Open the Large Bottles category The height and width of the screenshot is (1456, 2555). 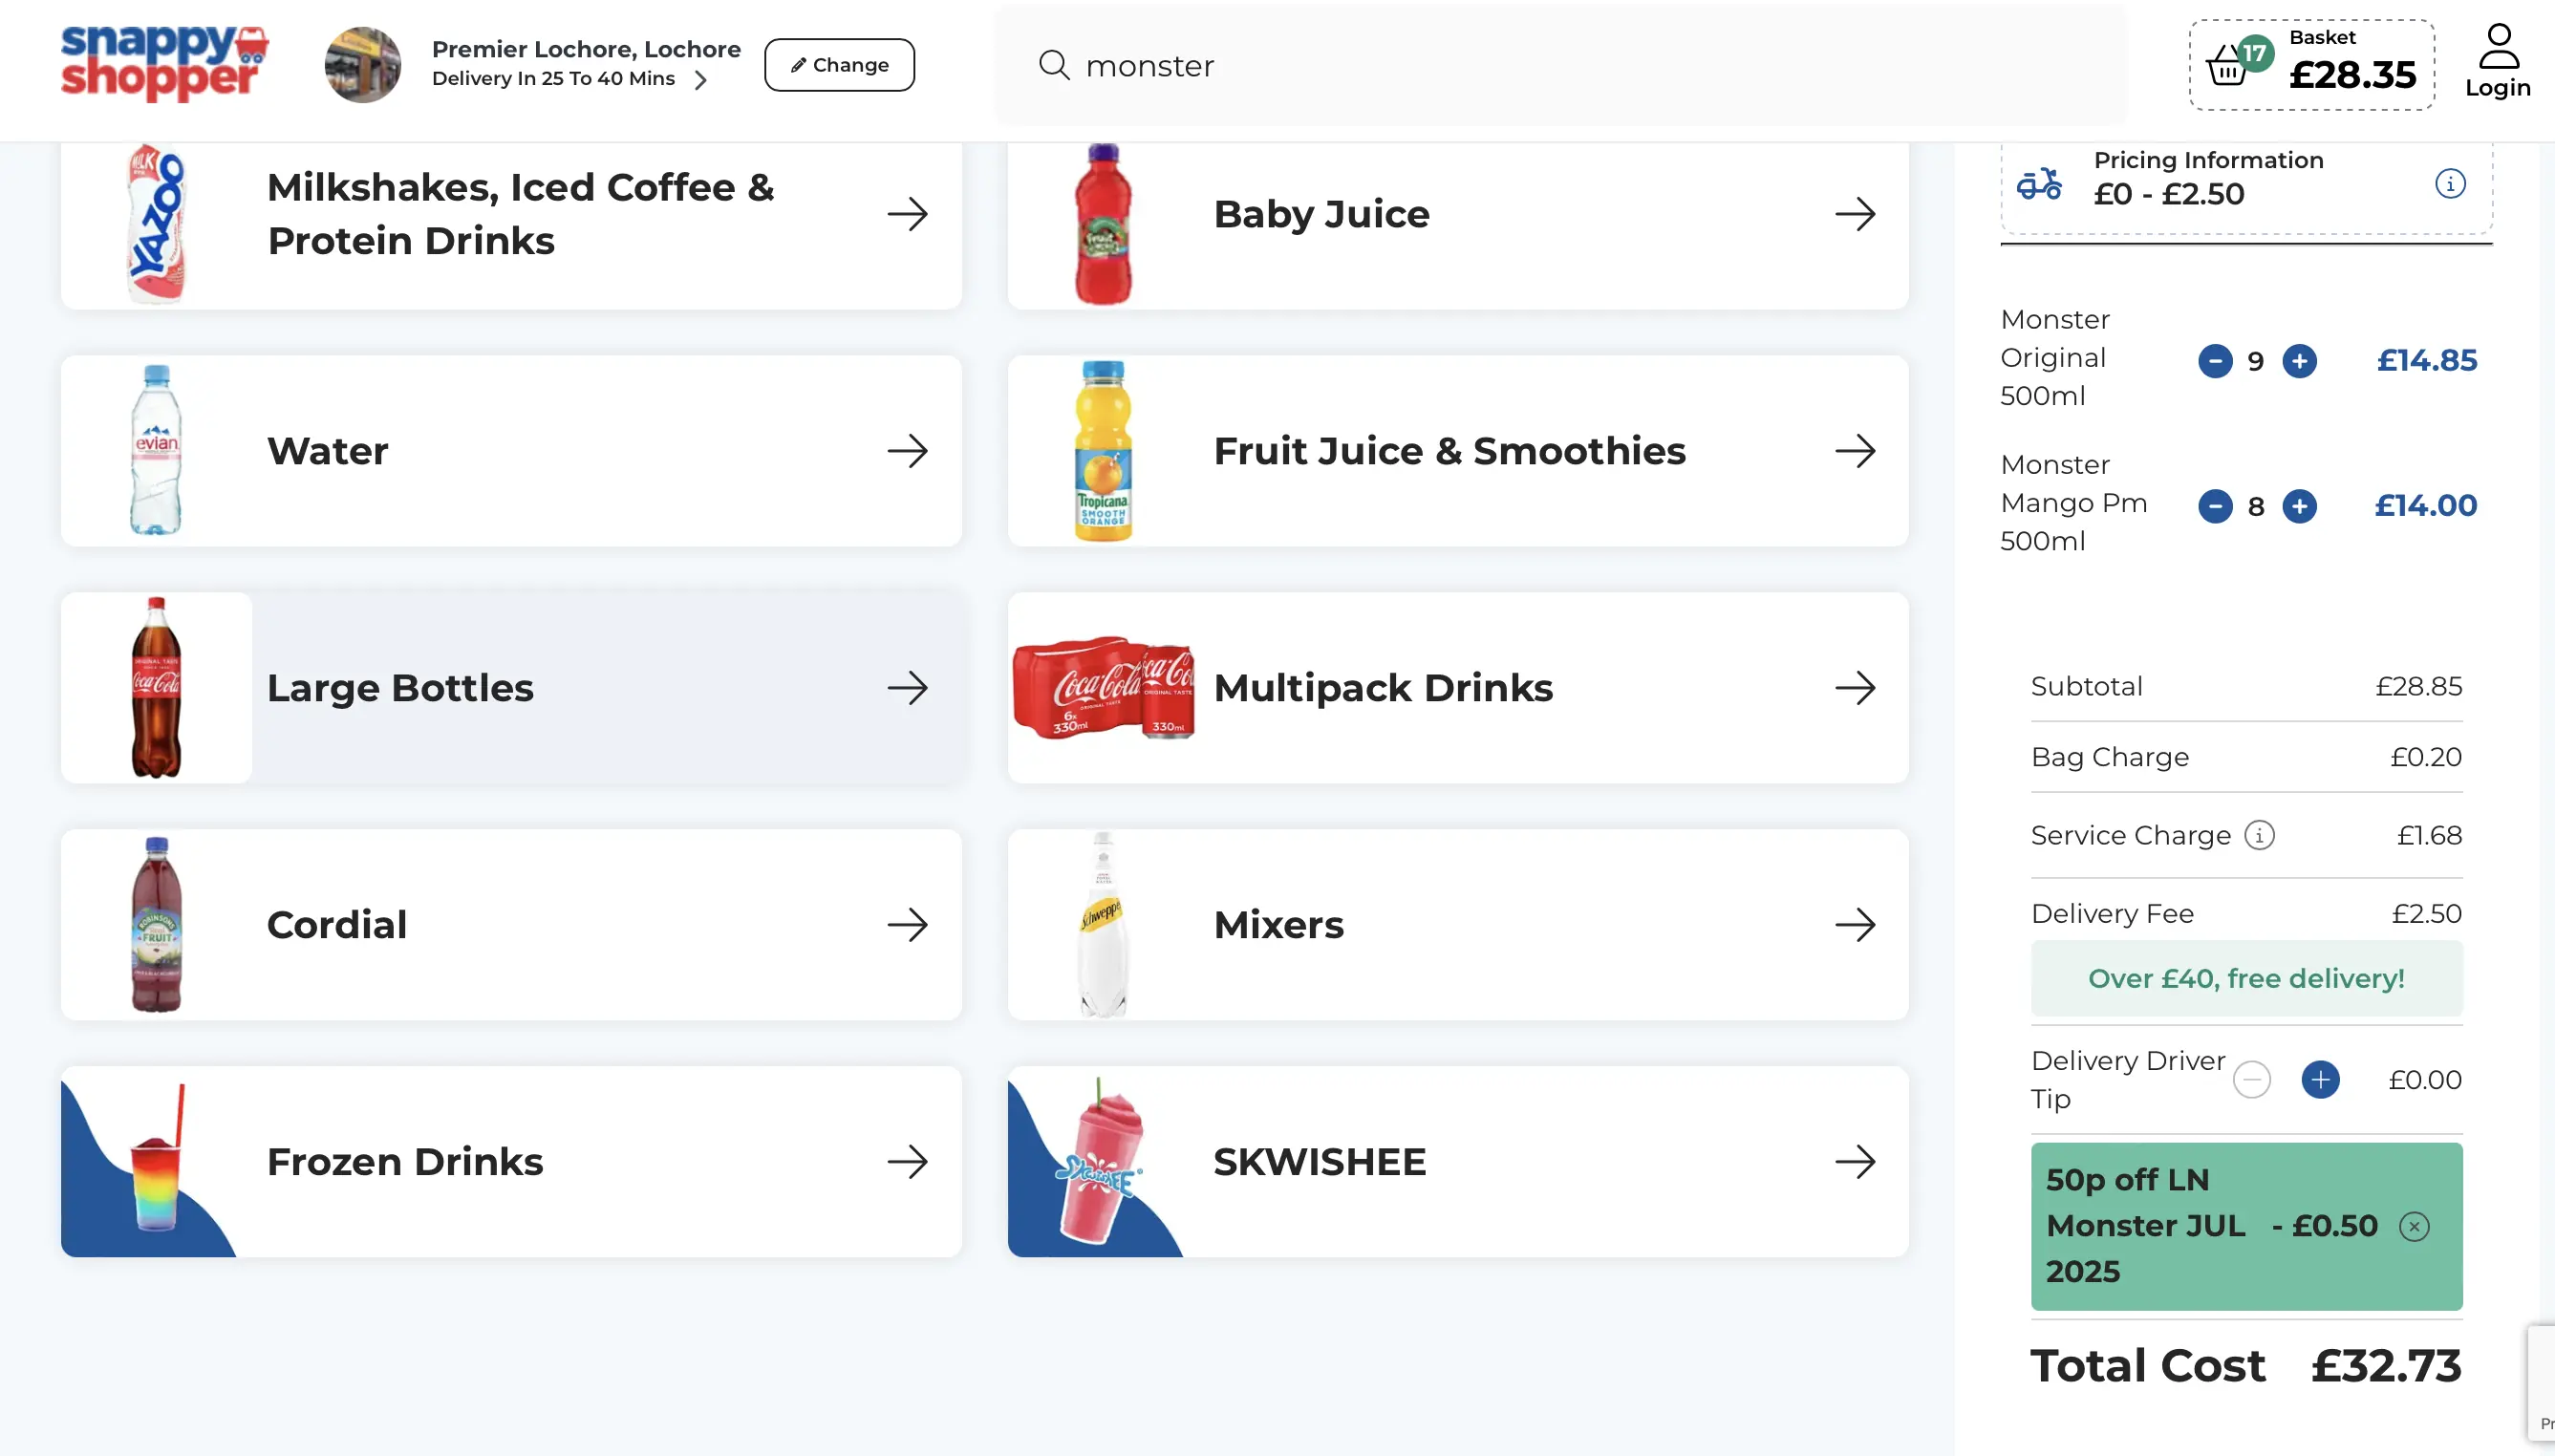(x=511, y=688)
